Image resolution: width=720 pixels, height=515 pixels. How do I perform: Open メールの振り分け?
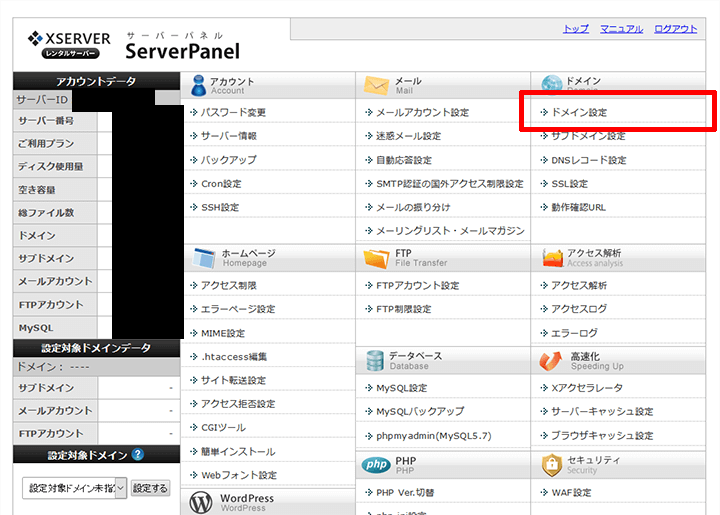point(413,207)
